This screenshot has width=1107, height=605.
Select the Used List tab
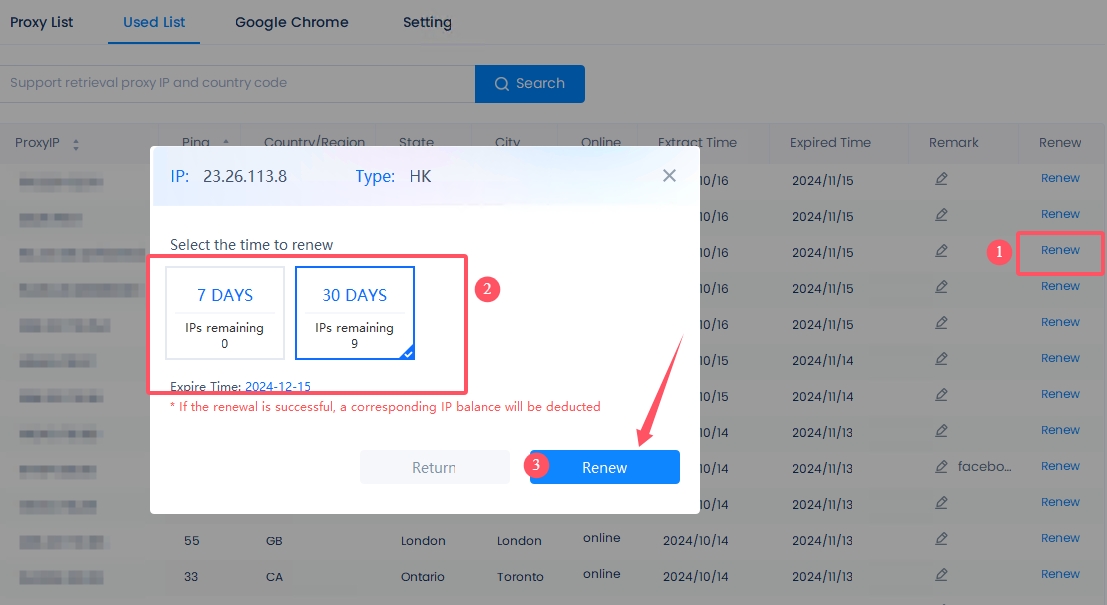point(154,22)
